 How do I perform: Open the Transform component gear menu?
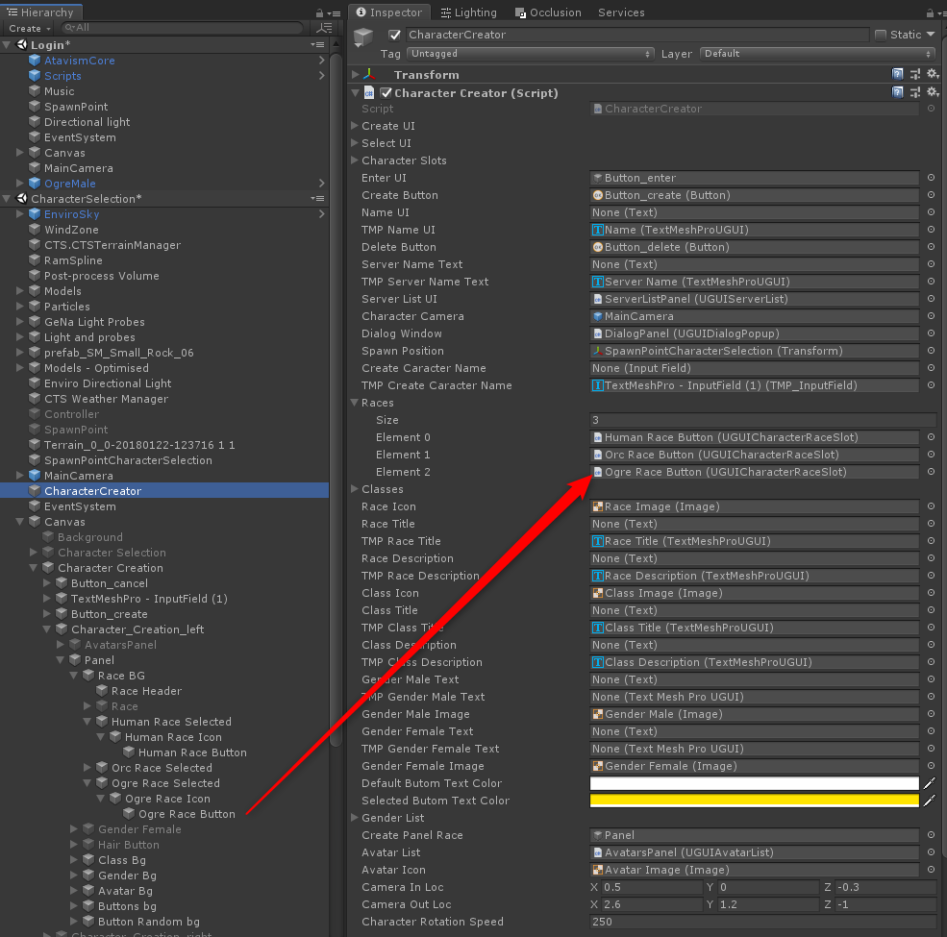tap(932, 74)
